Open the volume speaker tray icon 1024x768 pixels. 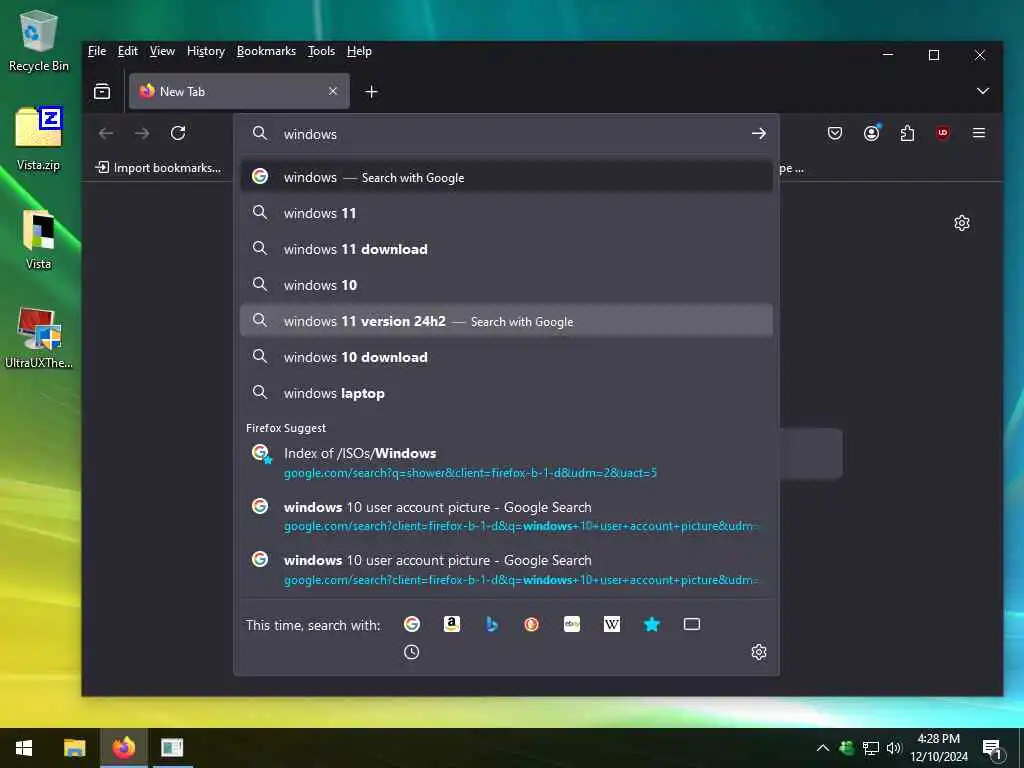coord(893,748)
